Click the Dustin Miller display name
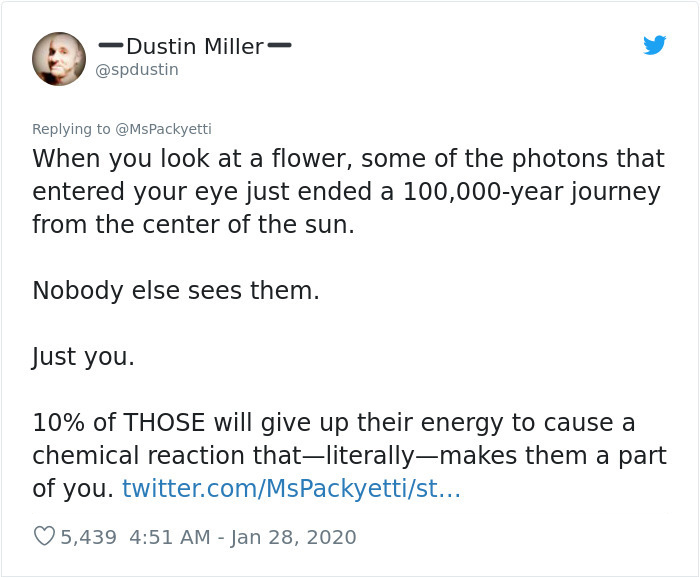This screenshot has height=578, width=700. [195, 46]
